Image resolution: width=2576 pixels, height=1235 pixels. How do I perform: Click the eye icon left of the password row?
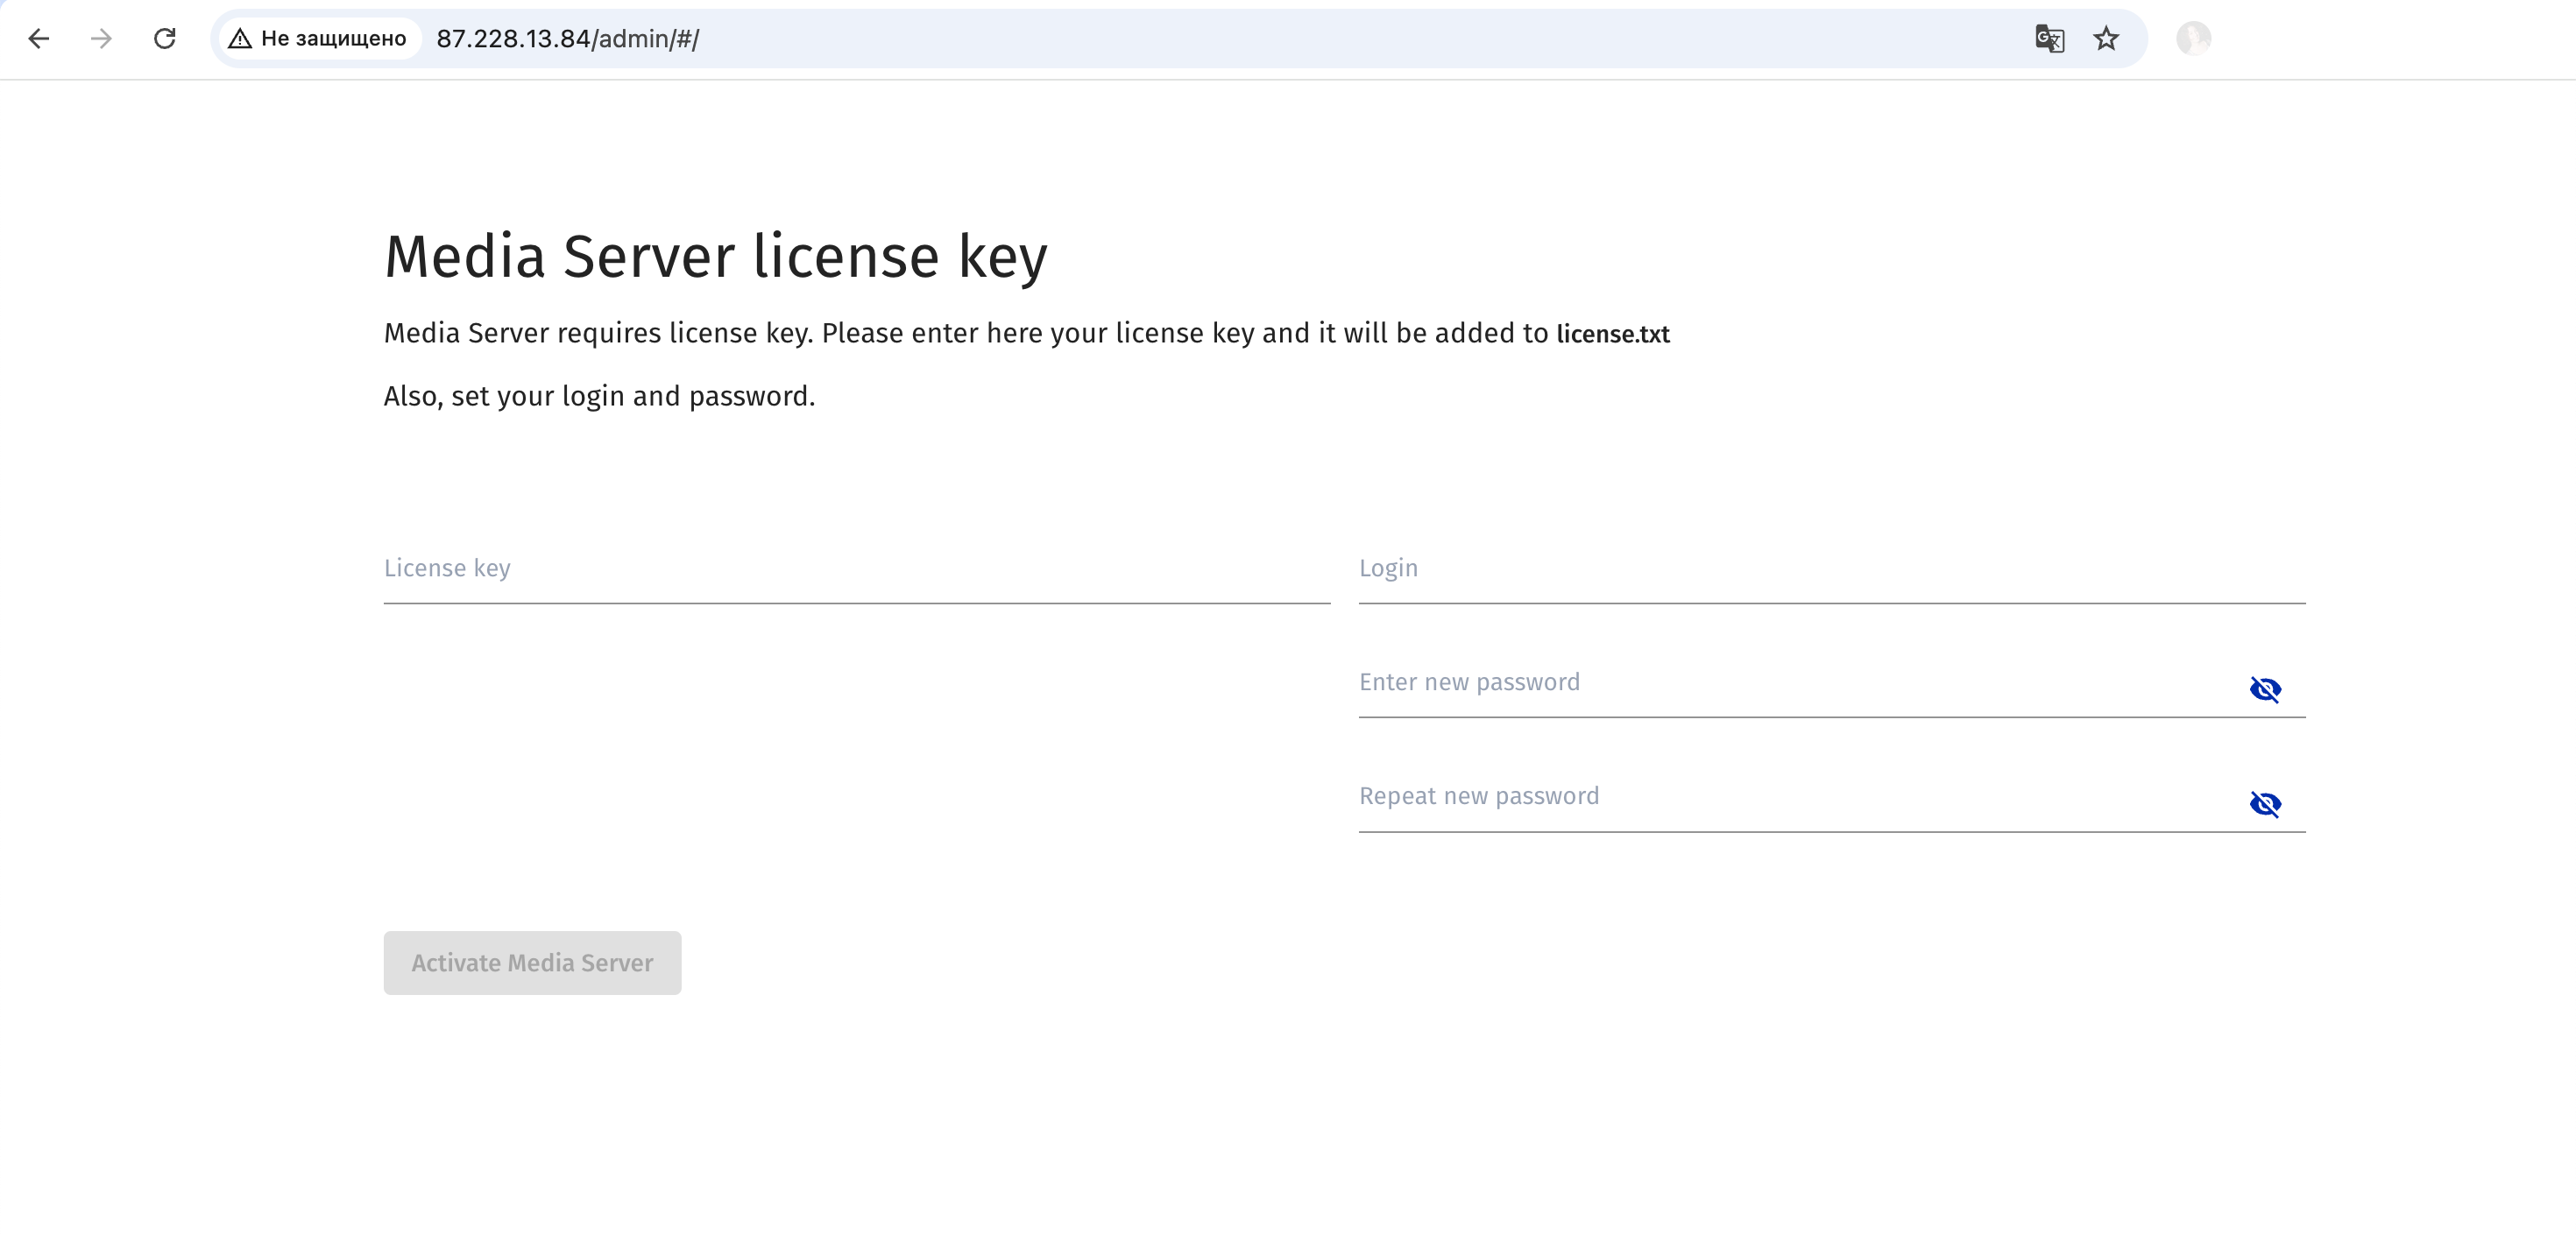coord(420,688)
